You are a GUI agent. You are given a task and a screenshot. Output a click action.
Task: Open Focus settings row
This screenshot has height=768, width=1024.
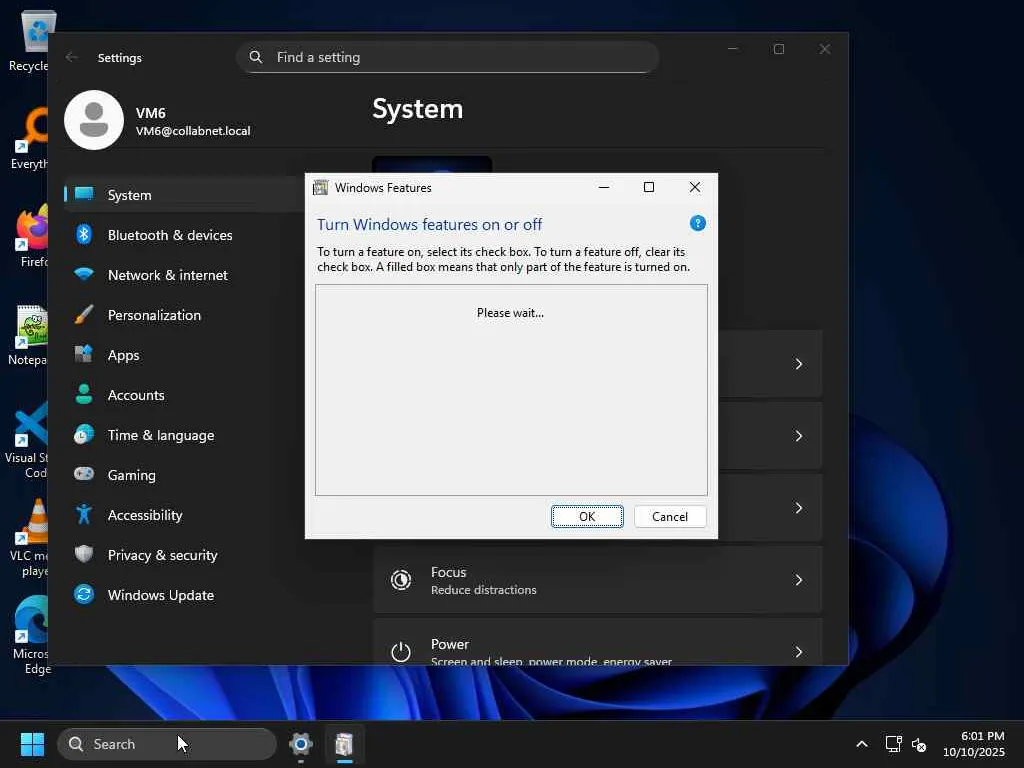598,580
